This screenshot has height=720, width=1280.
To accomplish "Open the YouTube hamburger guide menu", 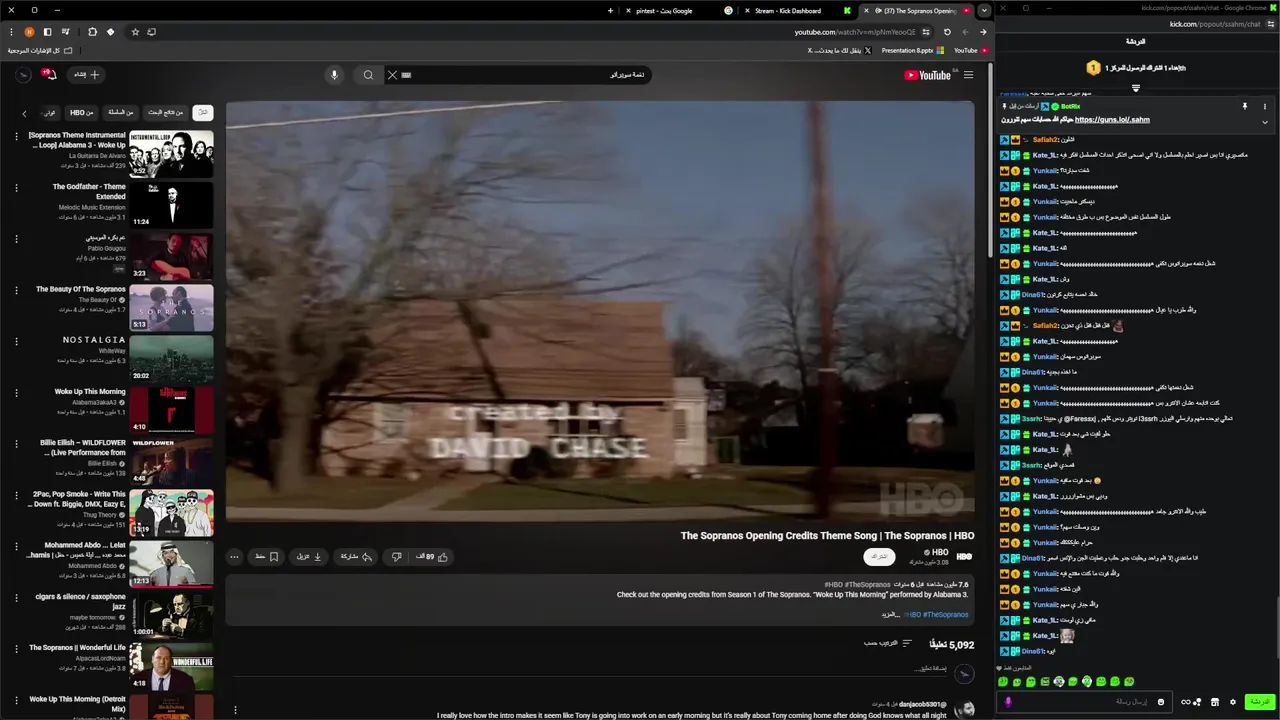I will 968,75.
